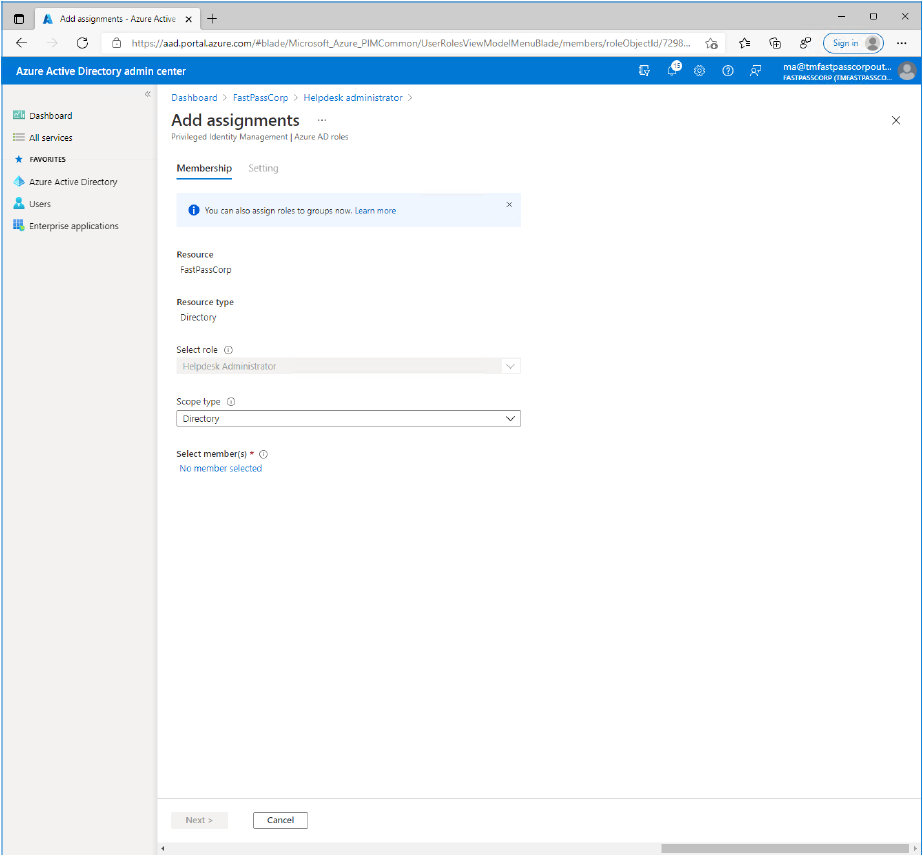Collapse the left sidebar with double chevron
The width and height of the screenshot is (923, 856).
coord(148,94)
